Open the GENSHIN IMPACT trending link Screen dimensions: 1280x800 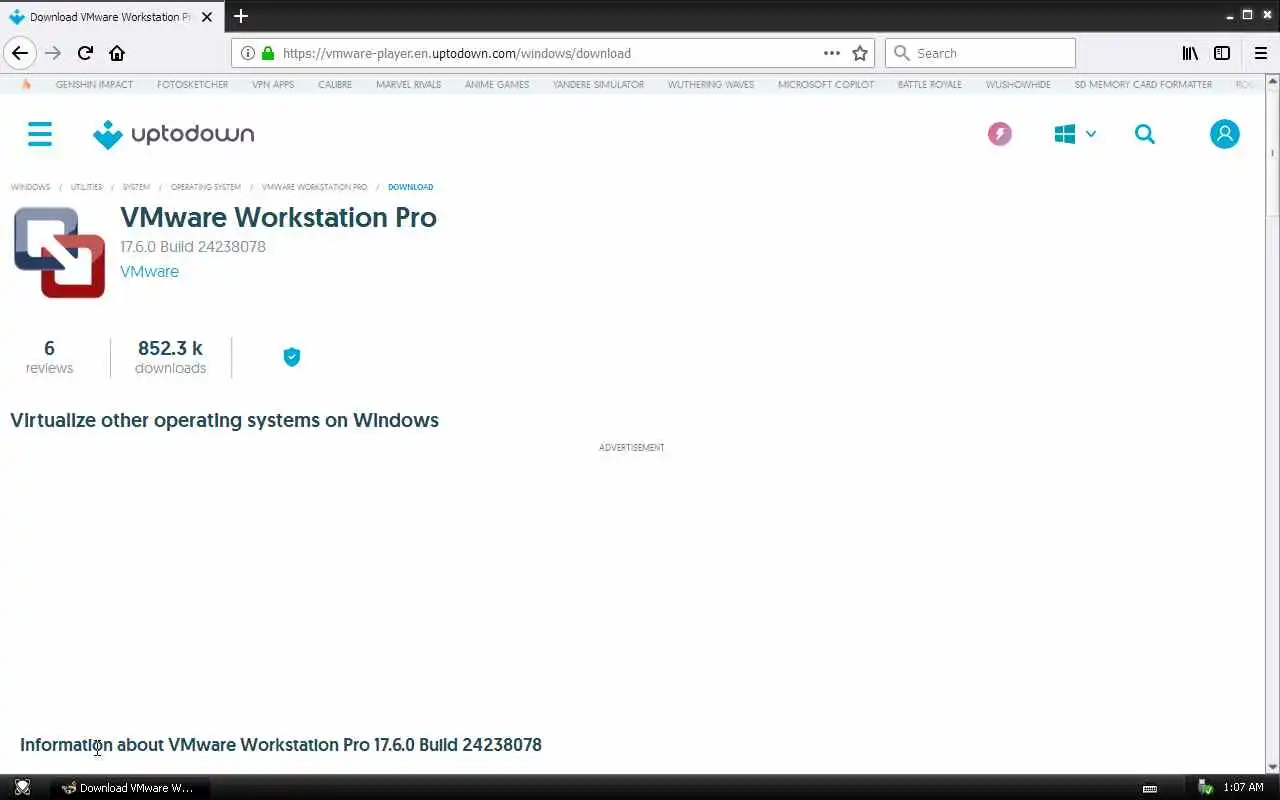(94, 84)
